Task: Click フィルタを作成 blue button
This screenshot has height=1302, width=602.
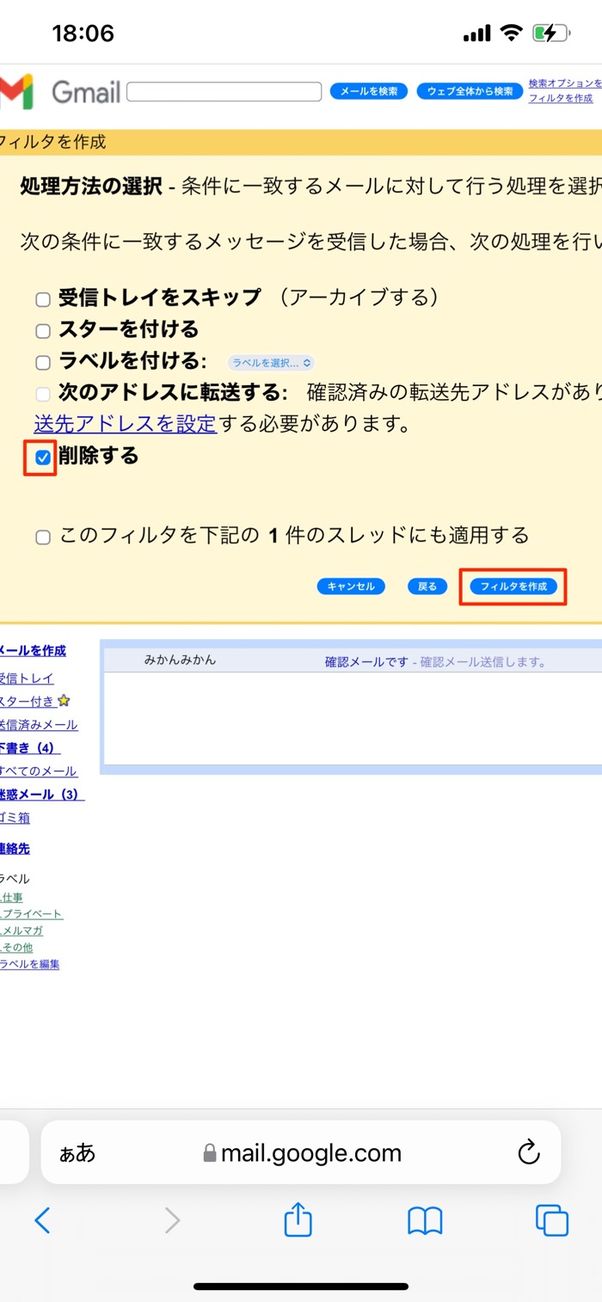Action: tap(513, 586)
